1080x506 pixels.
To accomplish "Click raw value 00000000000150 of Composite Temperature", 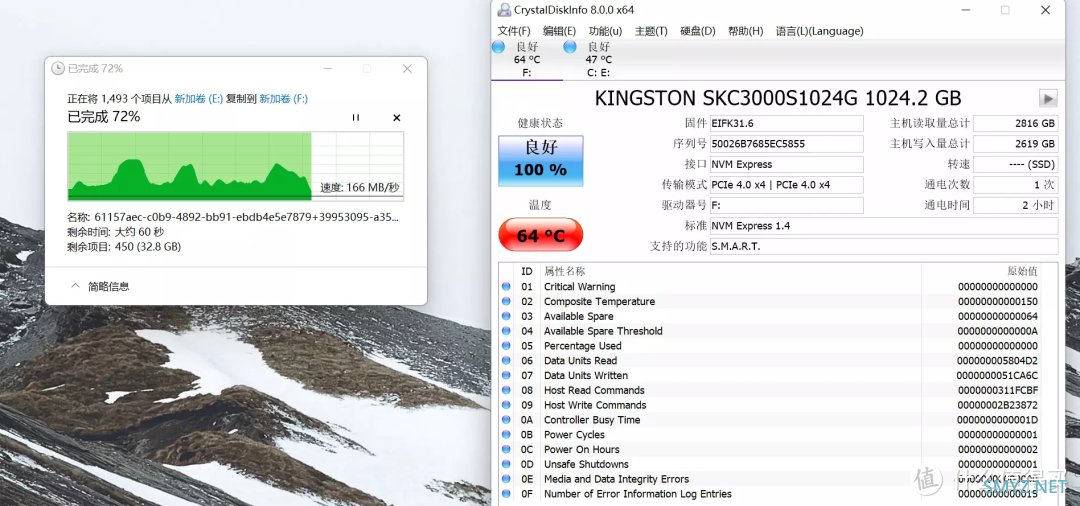I will click(997, 302).
